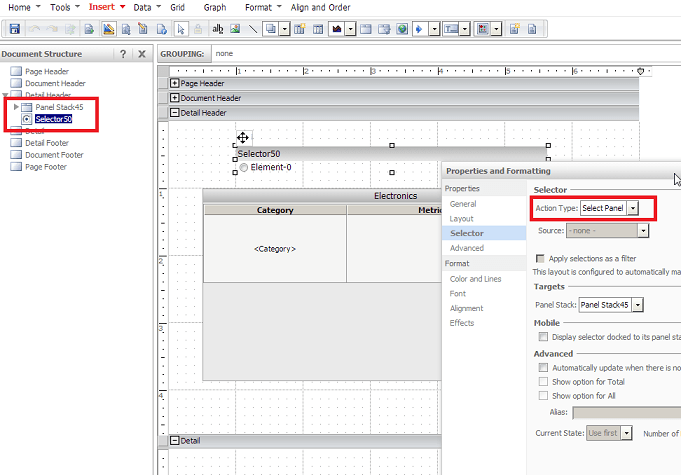Click the blue arrow selector icon
This screenshot has width=681, height=475.
(420, 29)
